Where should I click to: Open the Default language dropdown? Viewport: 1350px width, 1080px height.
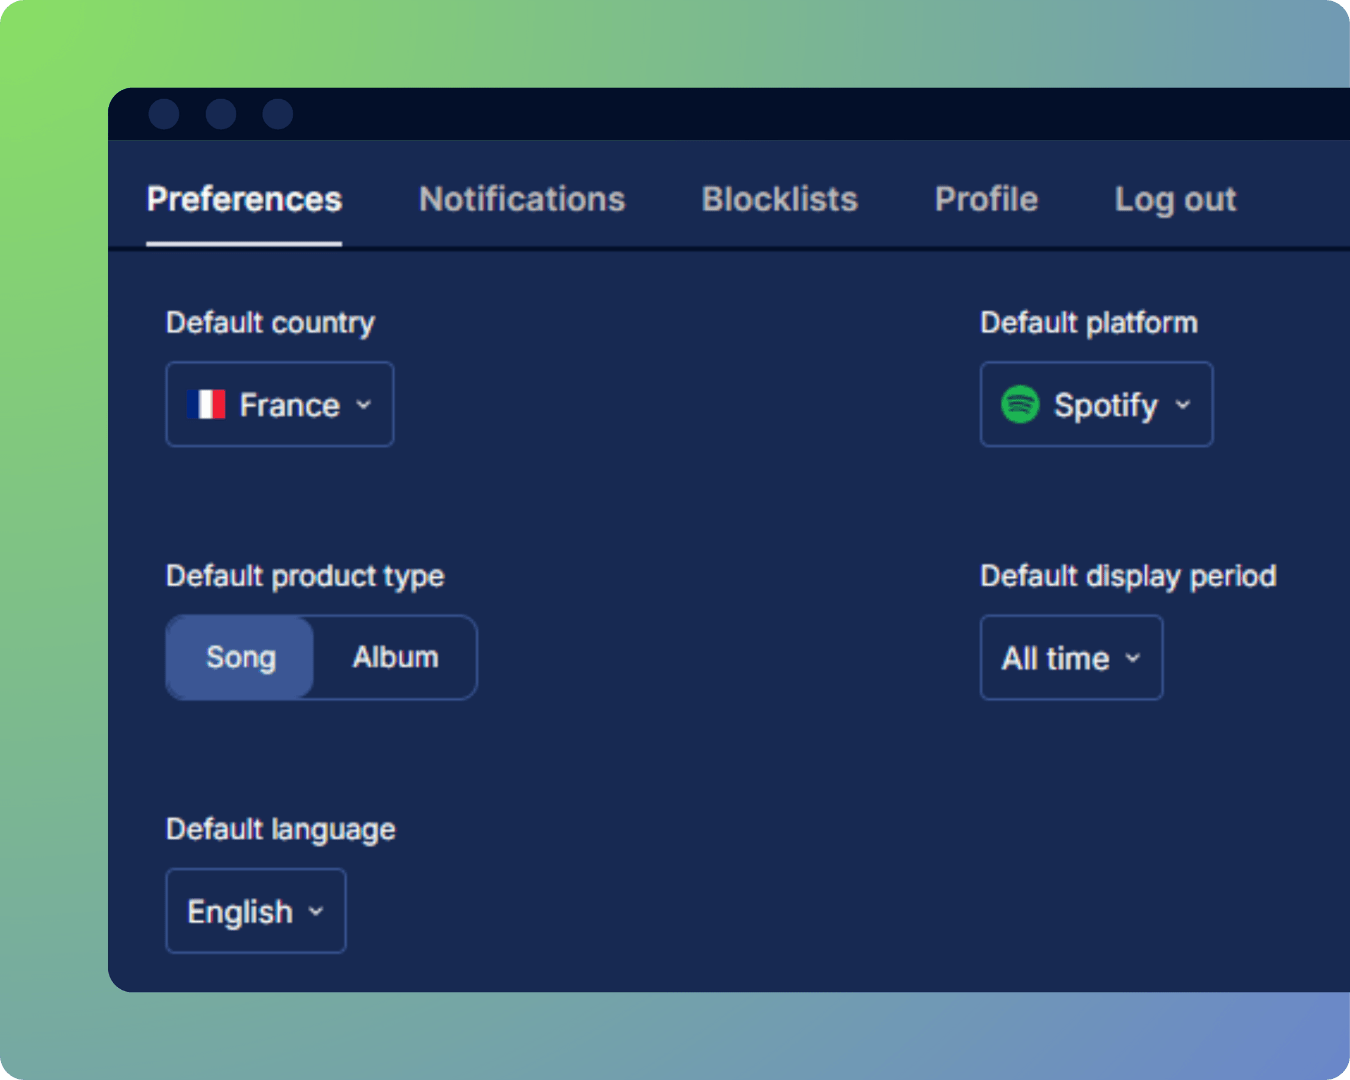(x=255, y=910)
